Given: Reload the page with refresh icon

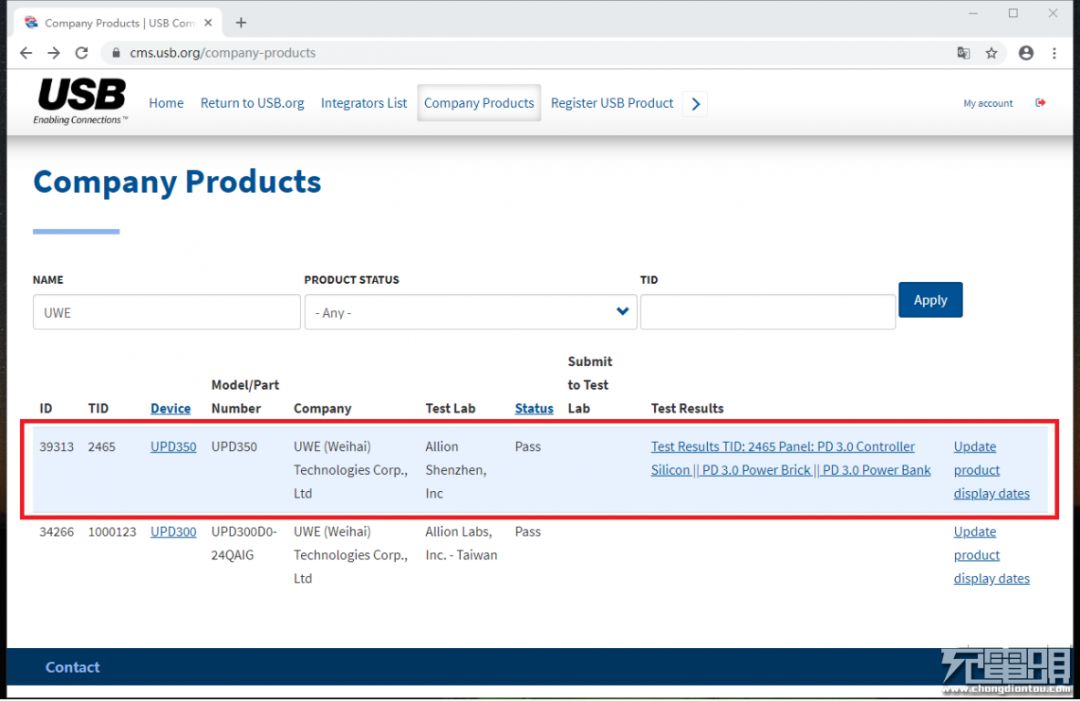Looking at the screenshot, I should (x=81, y=53).
